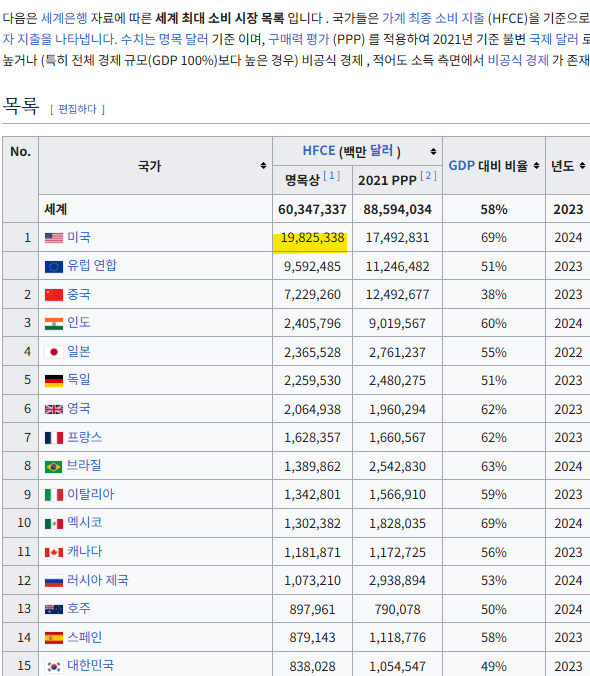Click the India flag icon
590x676 pixels.
pyautogui.click(x=54, y=324)
